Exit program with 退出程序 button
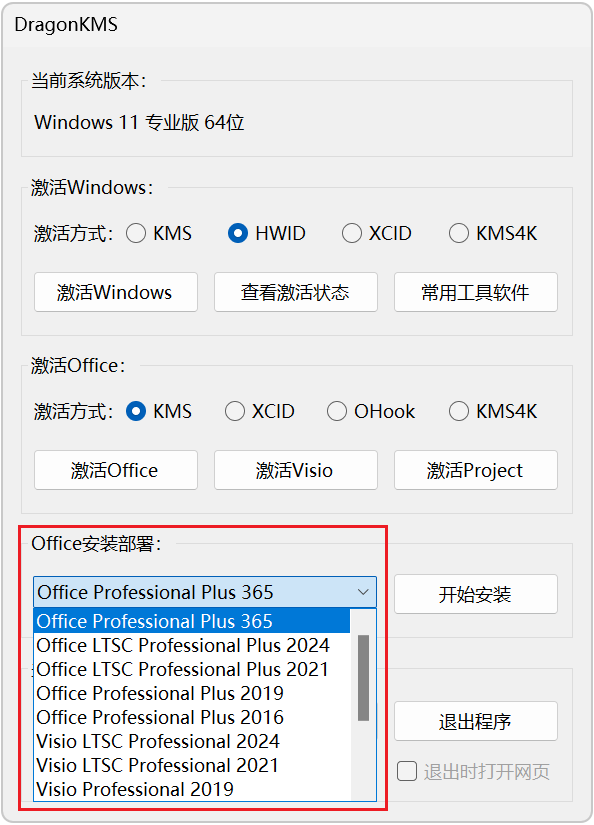 tap(476, 721)
